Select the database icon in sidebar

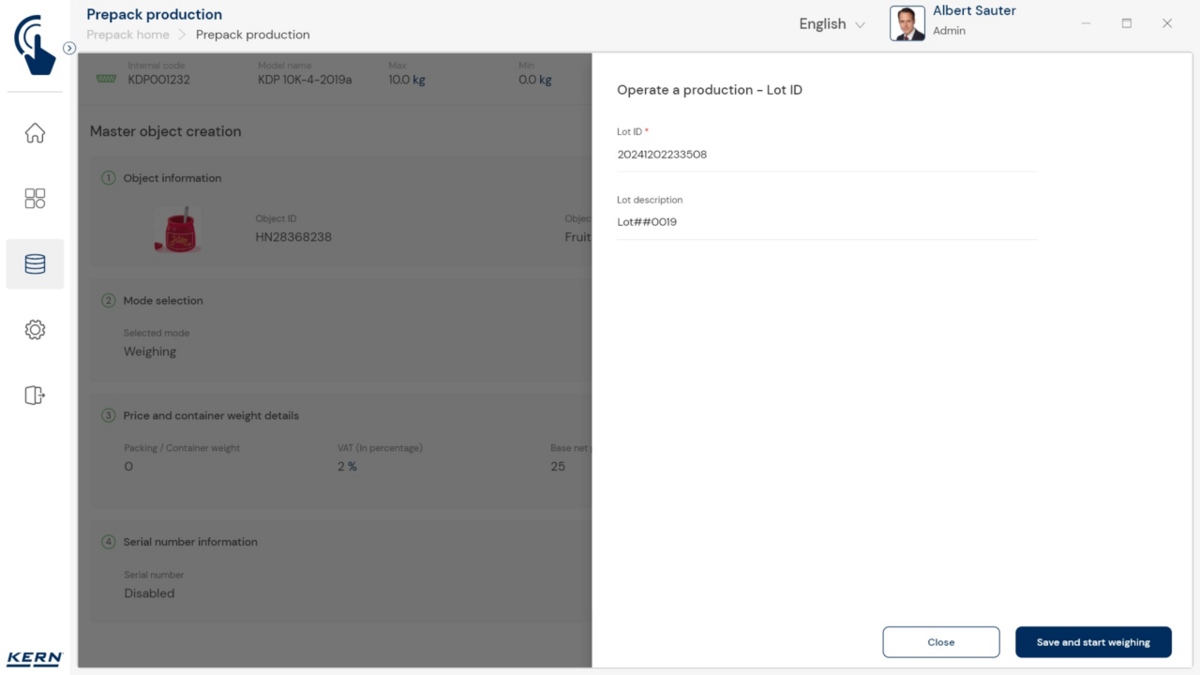(35, 264)
